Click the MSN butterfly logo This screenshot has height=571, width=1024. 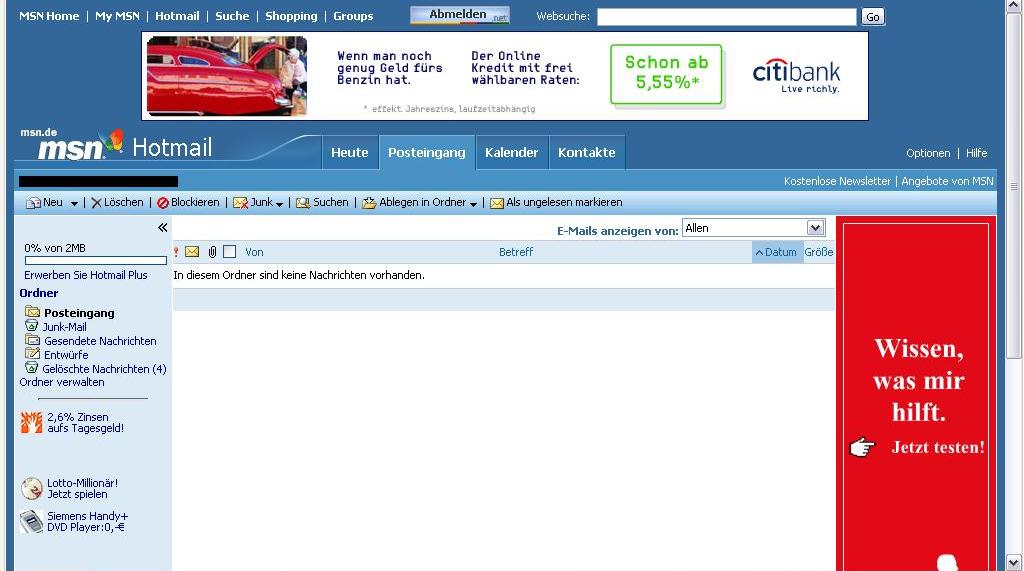click(x=116, y=140)
